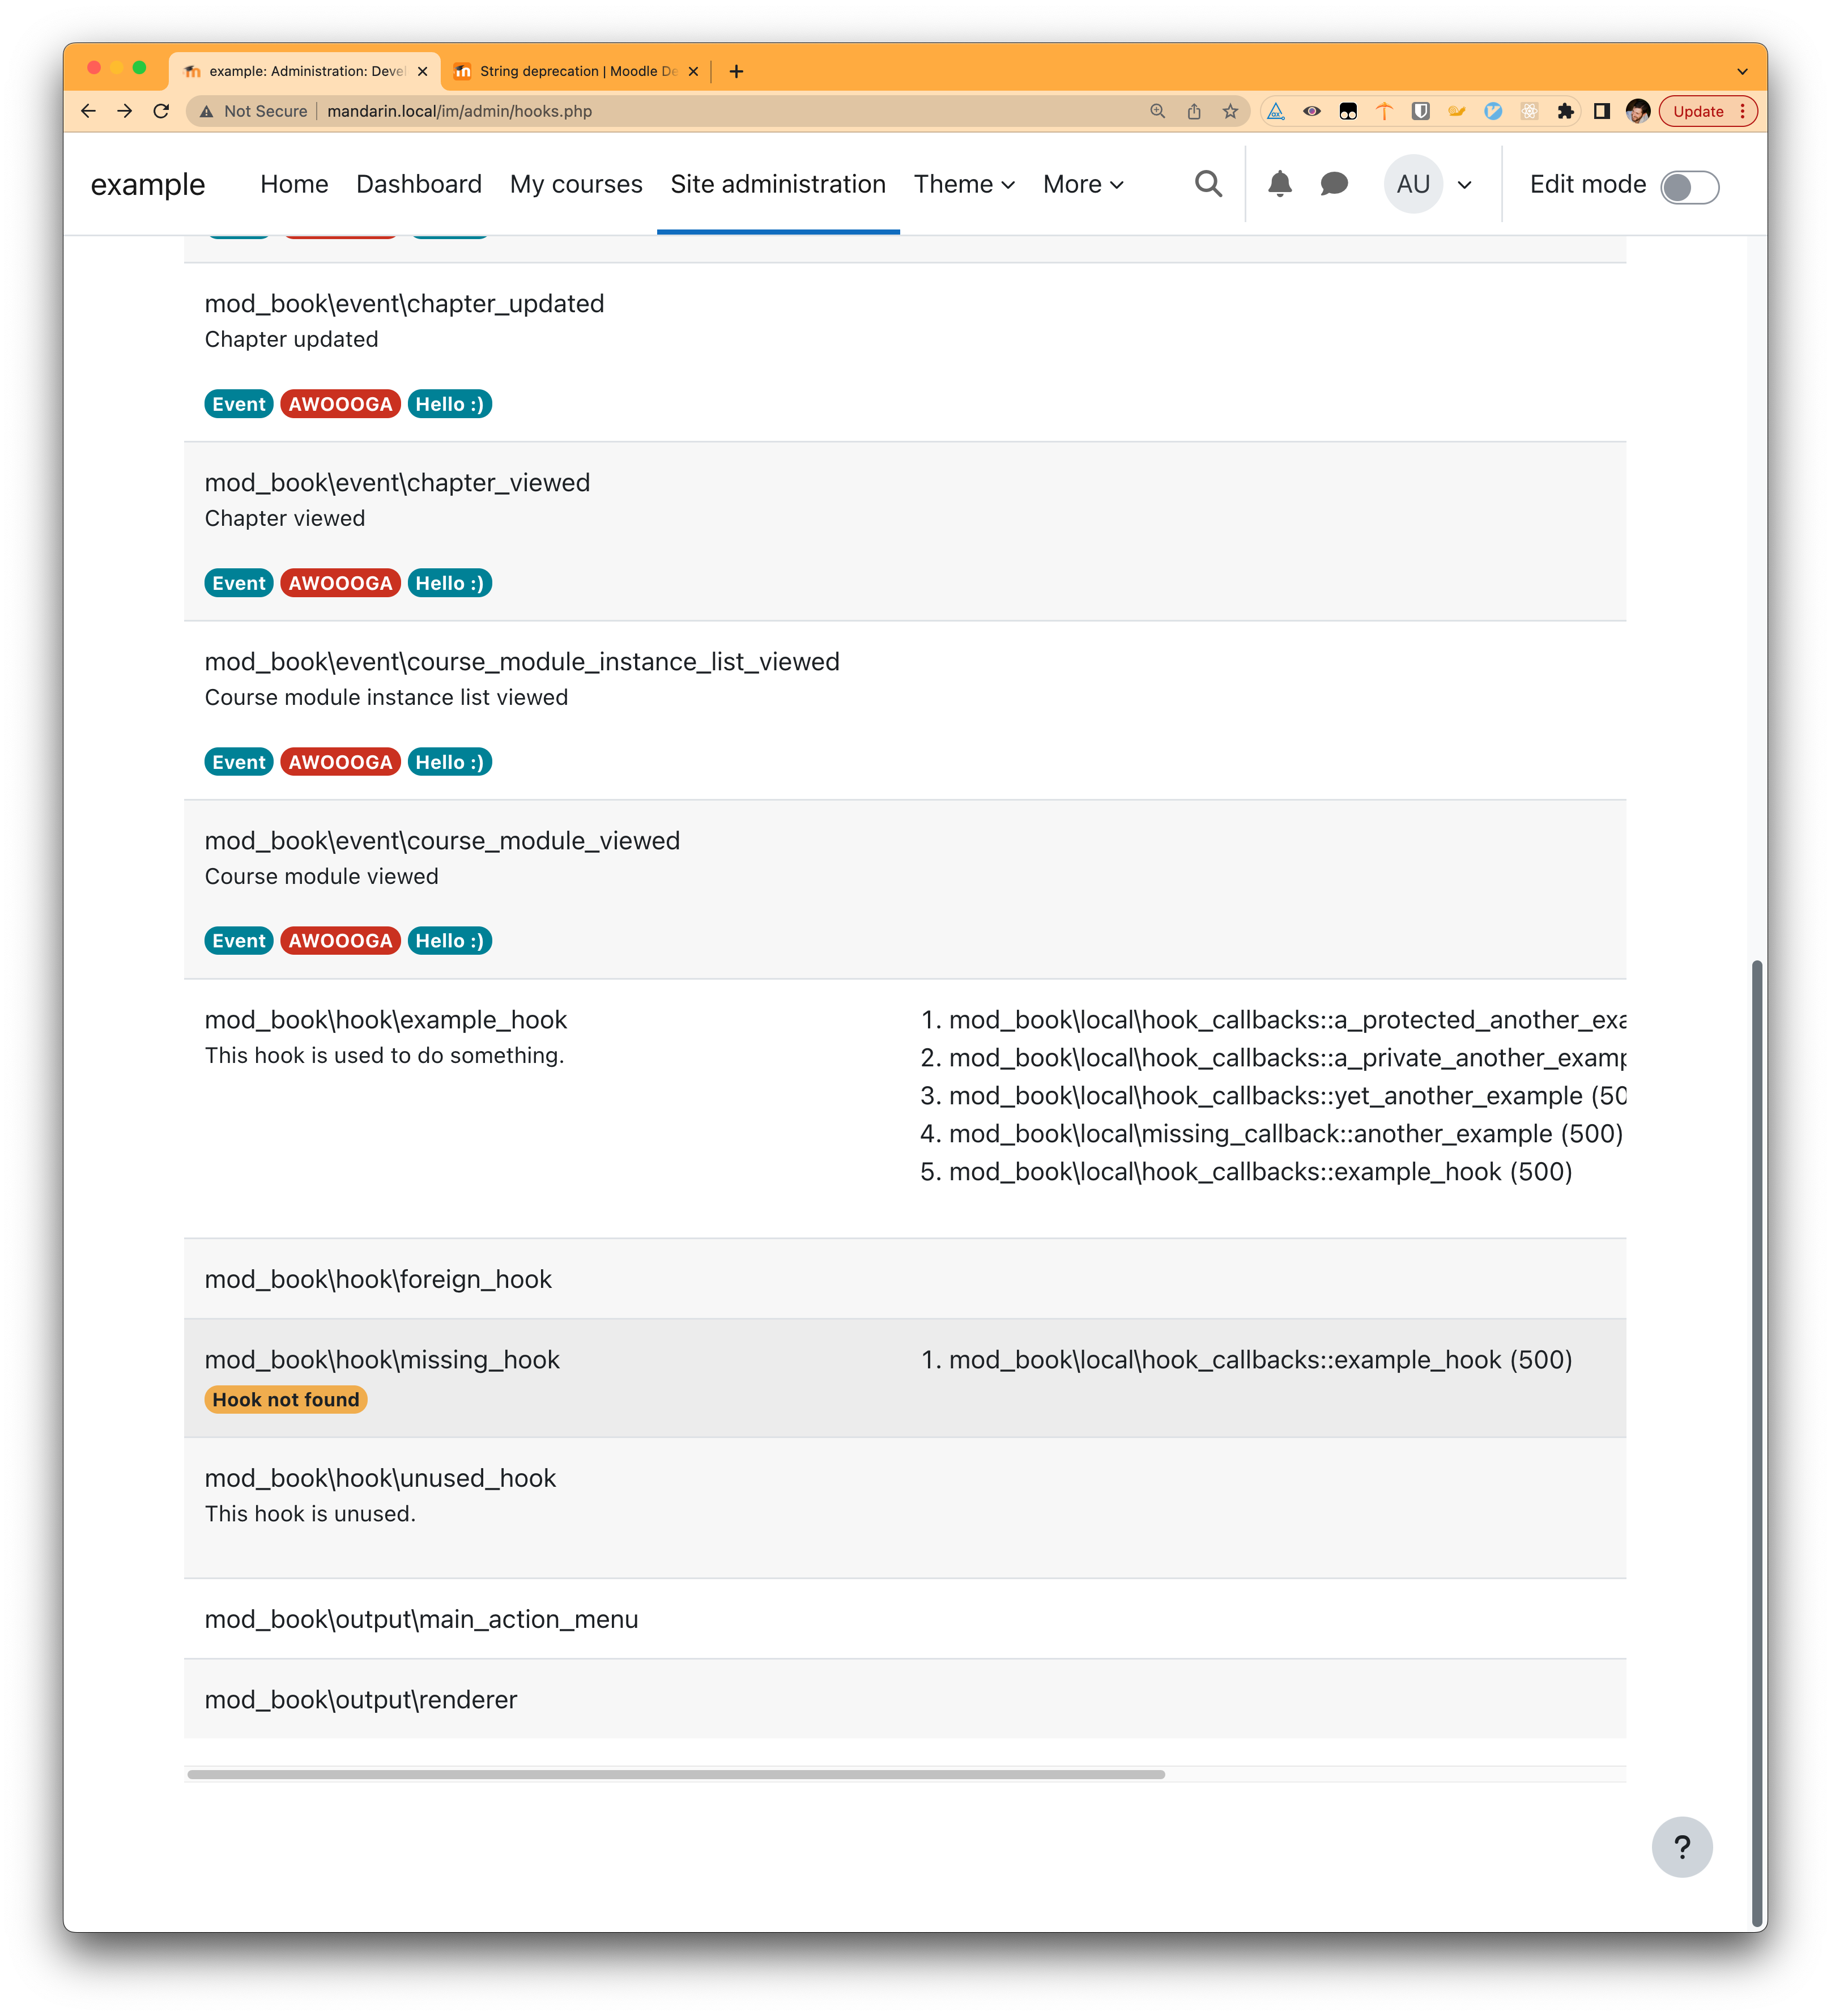
Task: Click 'Course module instance list viewed' description
Action: 386,697
